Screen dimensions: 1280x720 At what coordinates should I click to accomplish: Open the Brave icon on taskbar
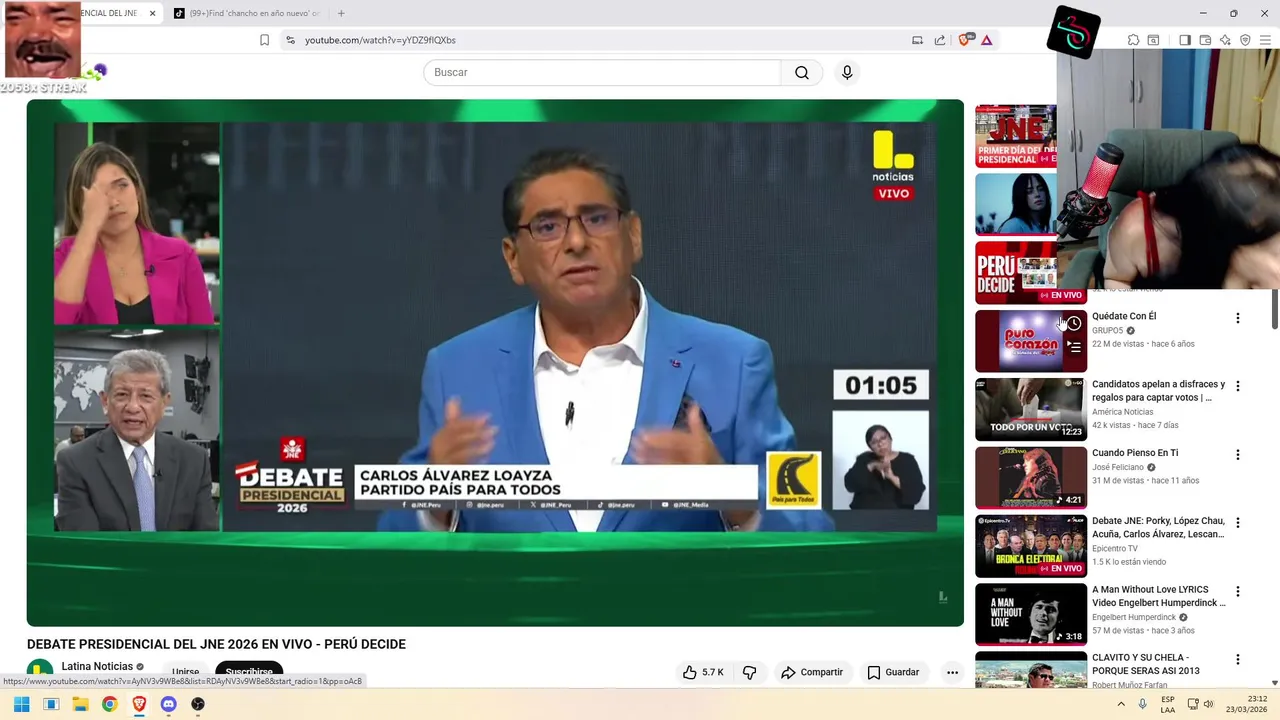(139, 704)
